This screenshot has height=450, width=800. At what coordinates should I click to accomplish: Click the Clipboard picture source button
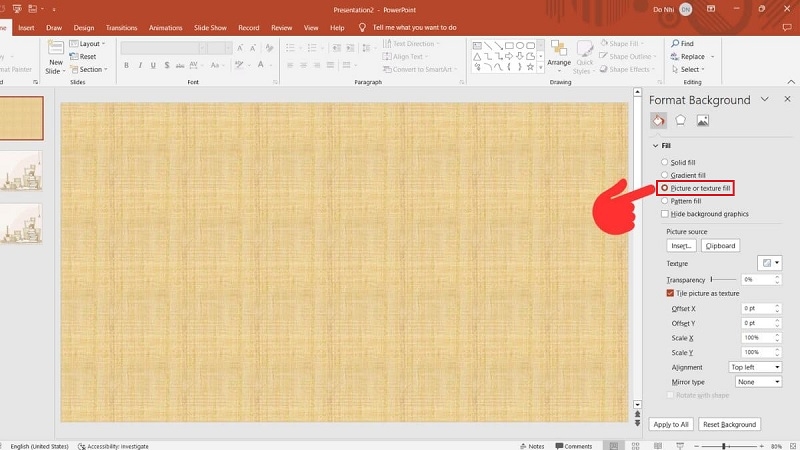pos(720,245)
